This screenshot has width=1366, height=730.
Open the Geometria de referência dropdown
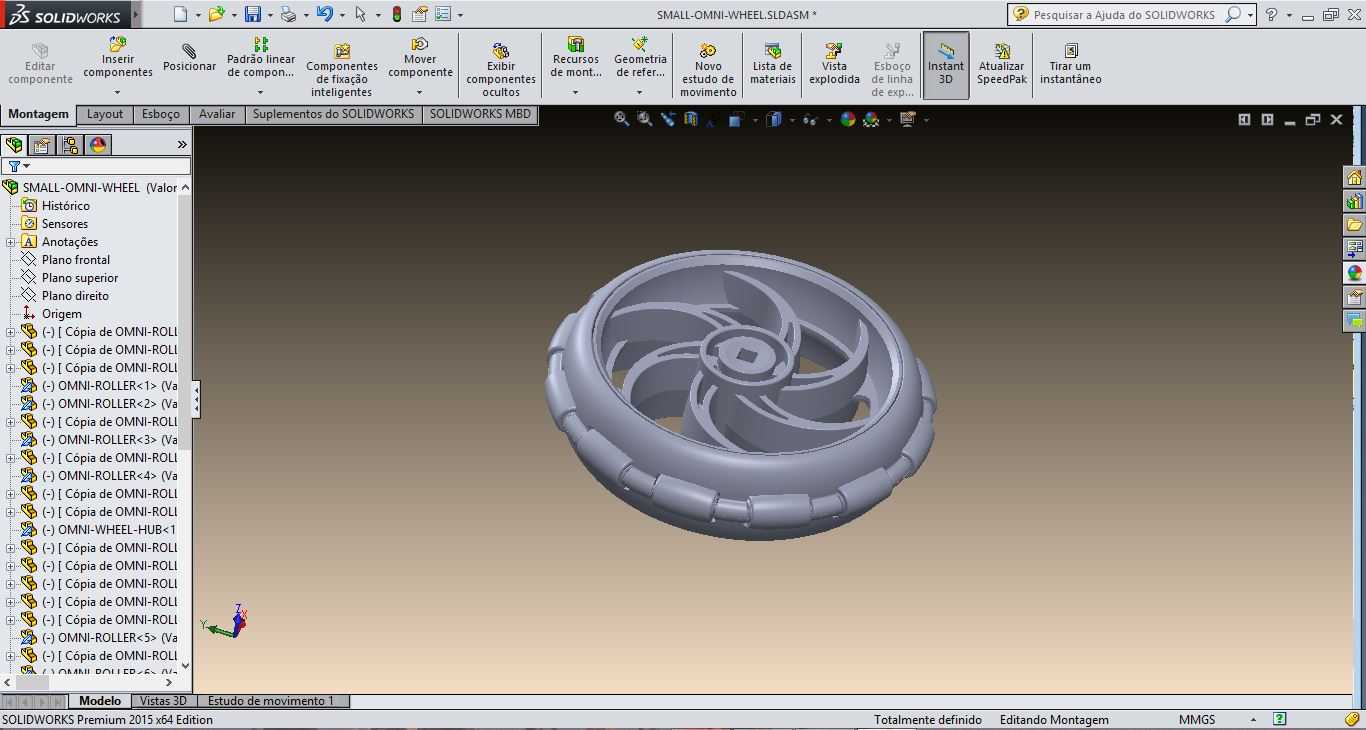click(639, 92)
